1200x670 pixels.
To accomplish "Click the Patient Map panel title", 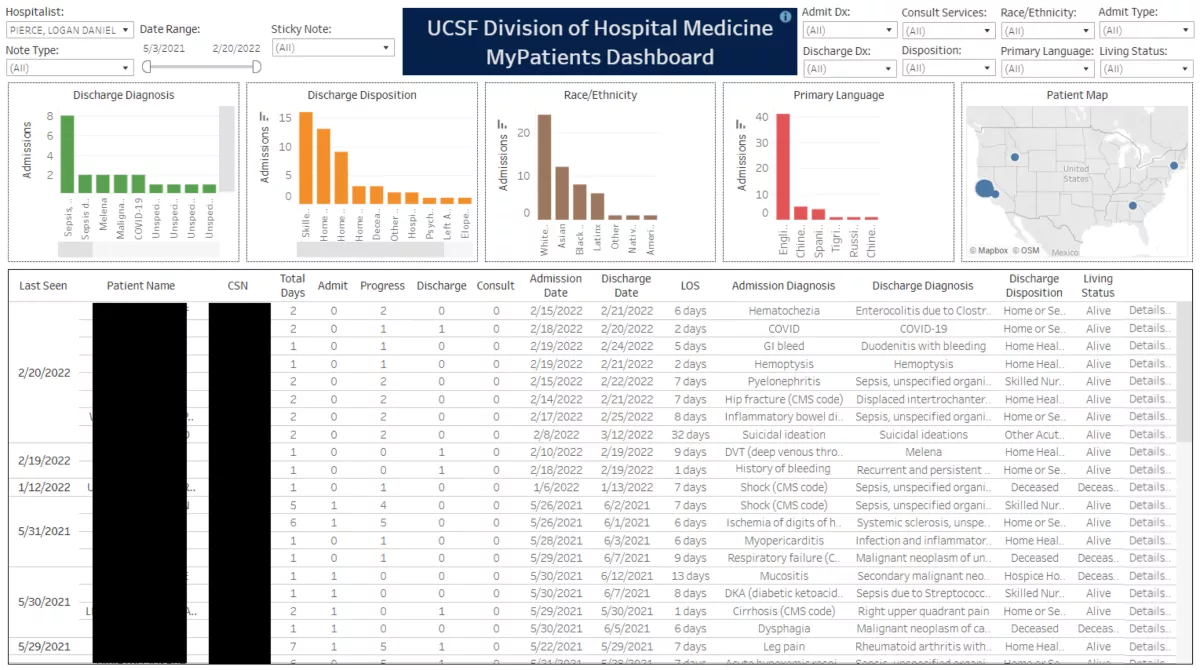I will tap(1077, 95).
